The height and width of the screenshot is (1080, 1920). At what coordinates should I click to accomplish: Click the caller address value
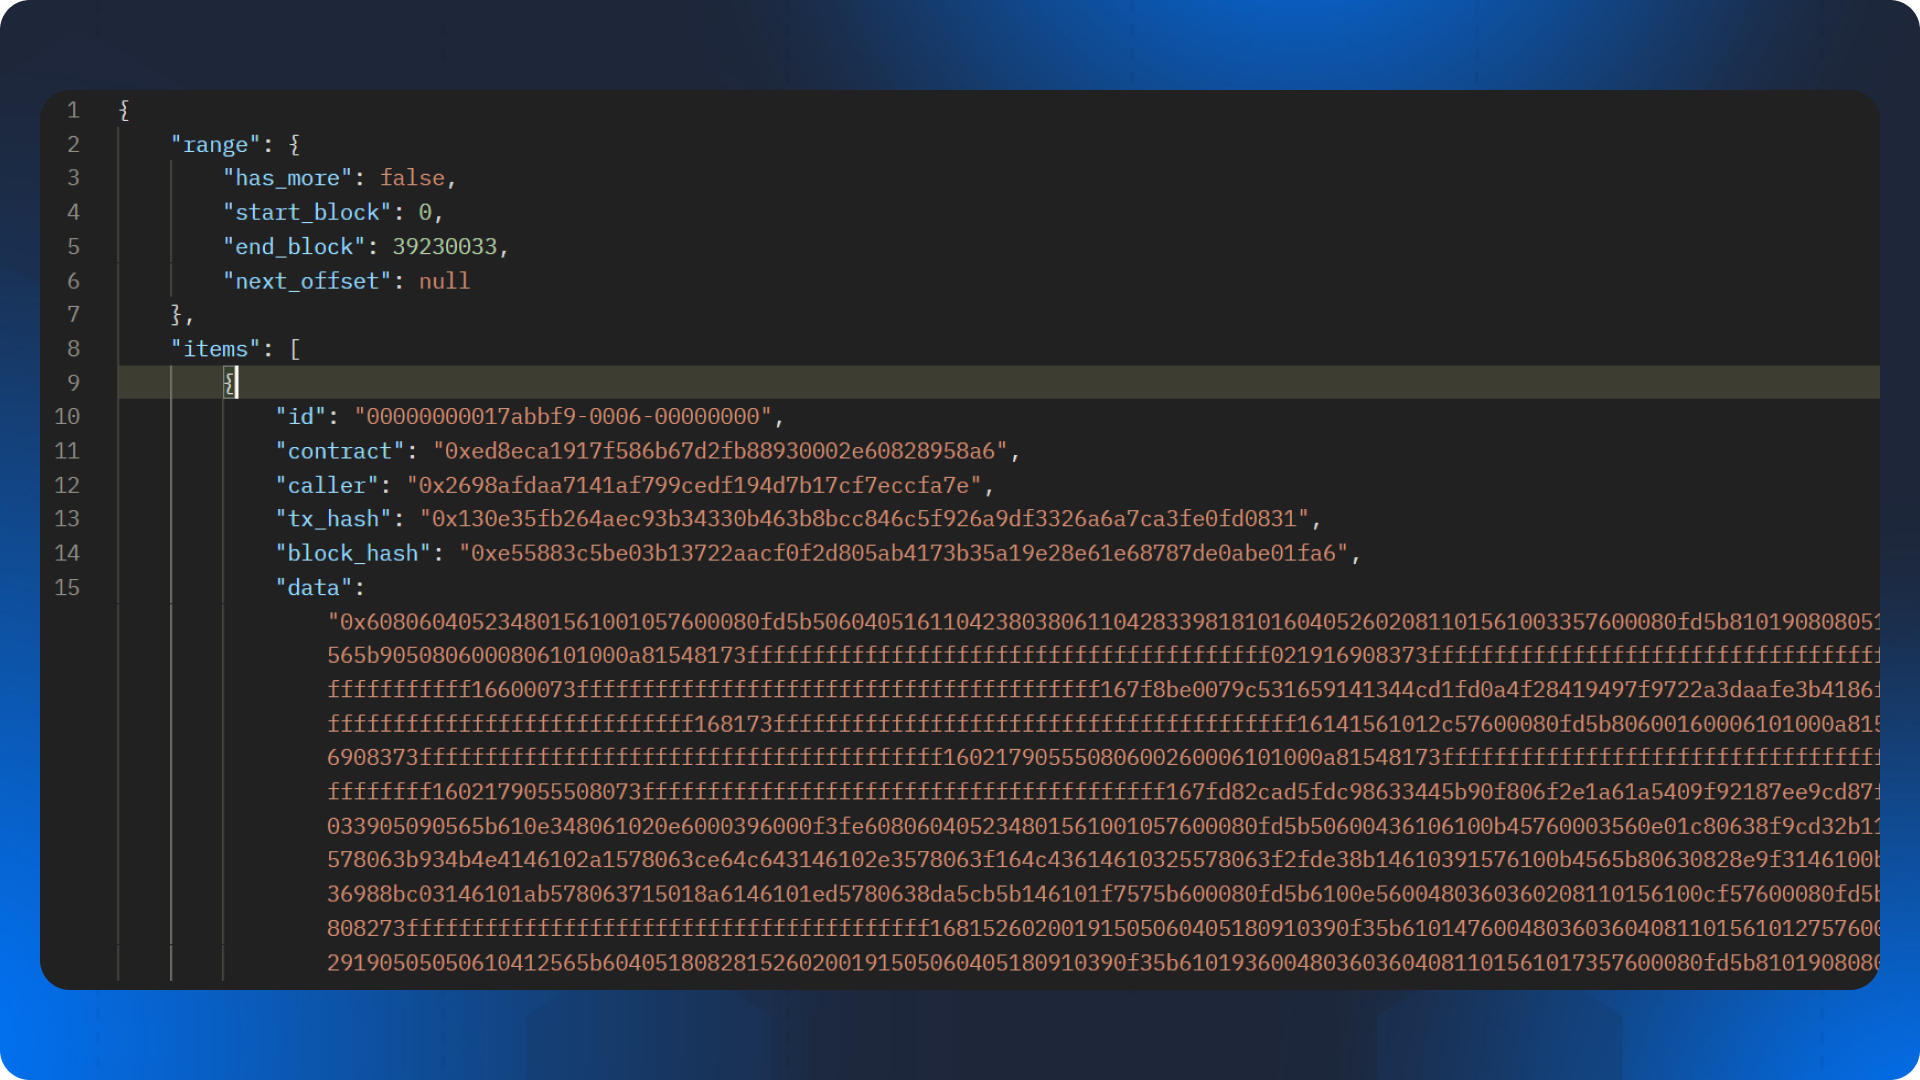click(x=694, y=485)
